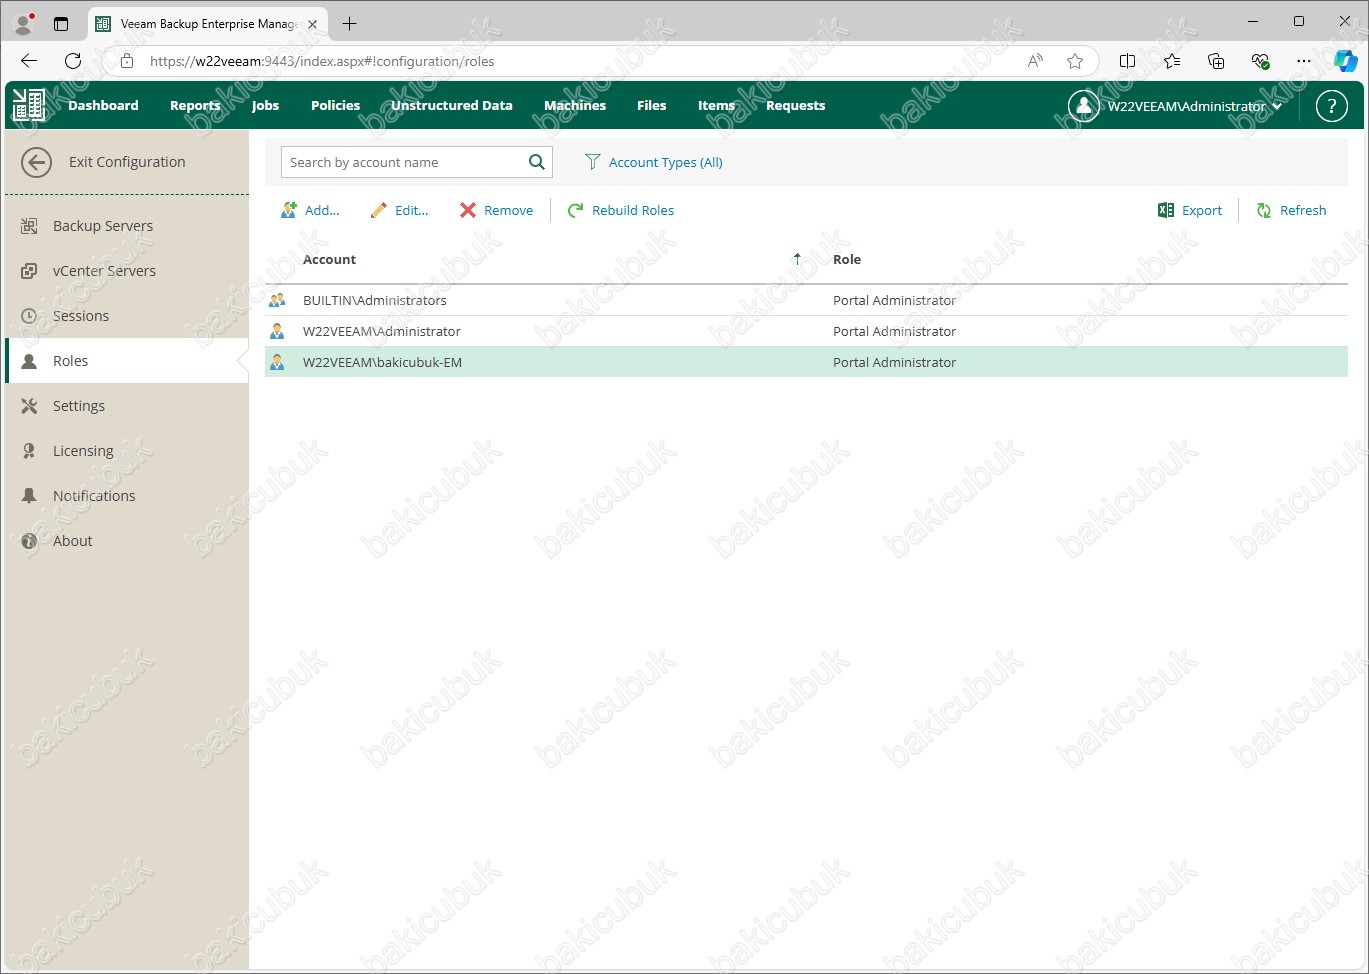Click the Refresh label
The width and height of the screenshot is (1369, 974).
coord(1303,210)
